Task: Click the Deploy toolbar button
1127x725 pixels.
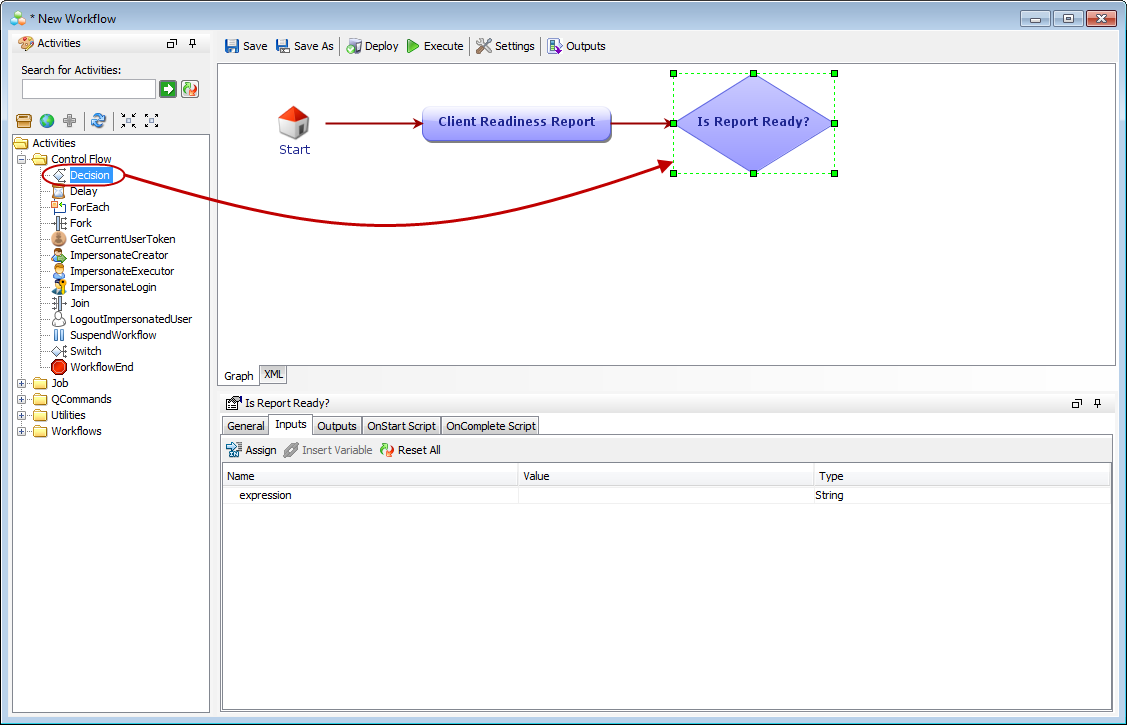Action: coord(372,46)
